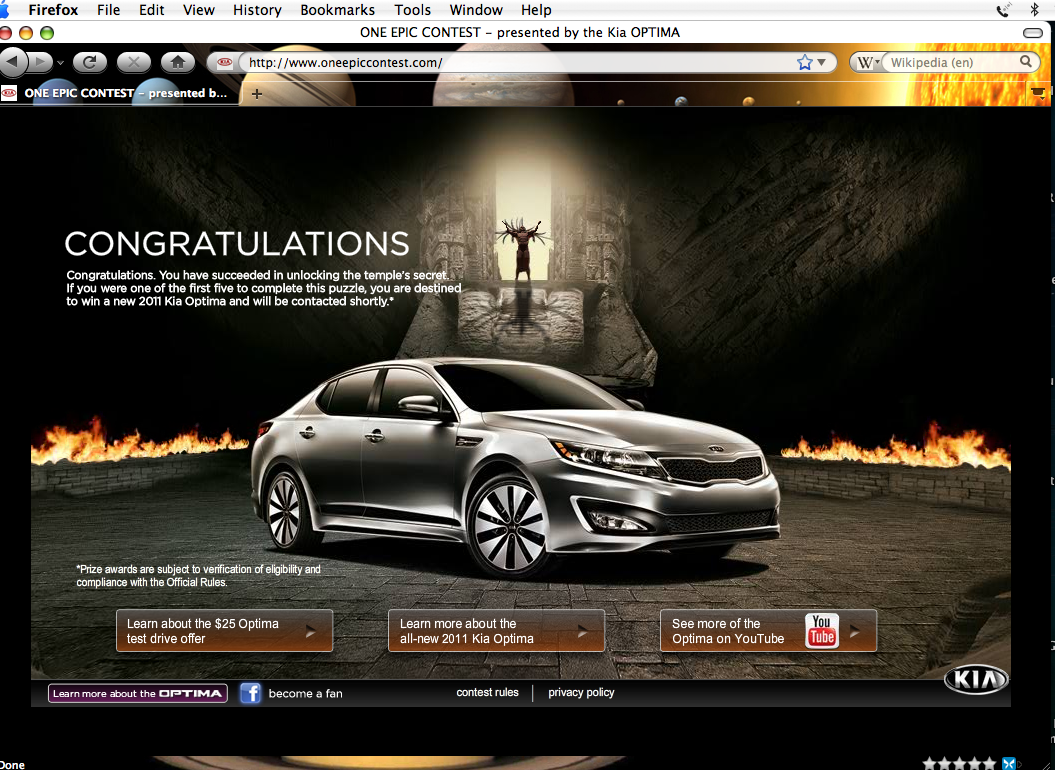Open the URL history dropdown arrow
The image size is (1055, 770).
click(822, 63)
